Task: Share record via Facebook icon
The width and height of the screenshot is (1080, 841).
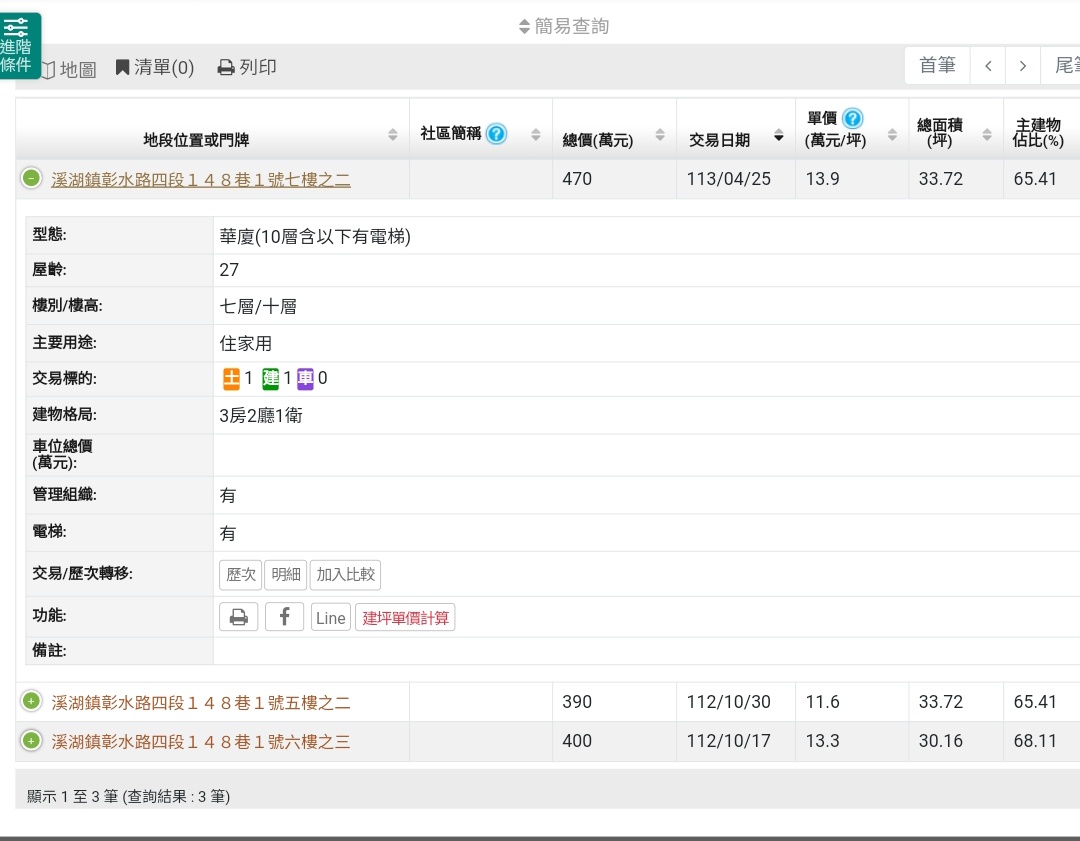Action: (284, 617)
